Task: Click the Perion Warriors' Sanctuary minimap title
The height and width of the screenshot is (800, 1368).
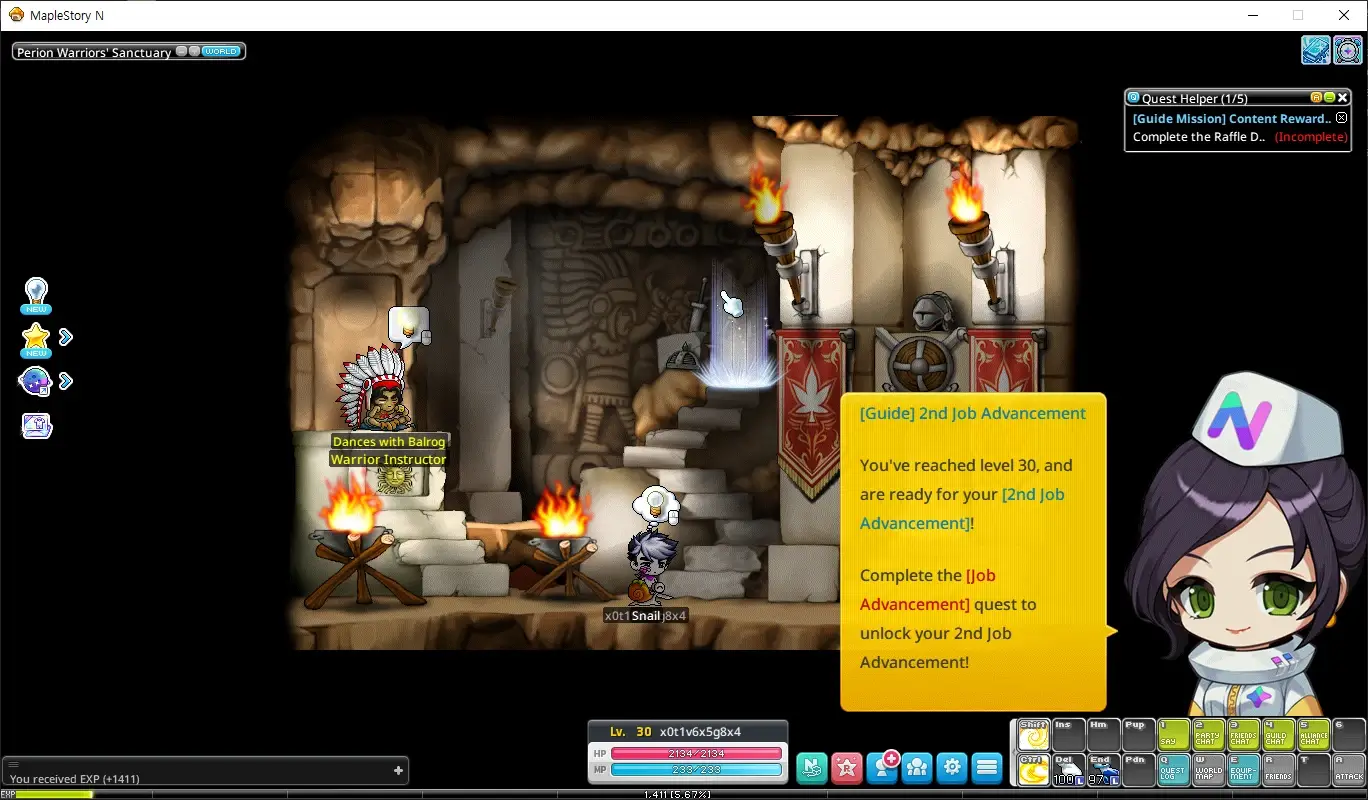Action: coord(94,52)
